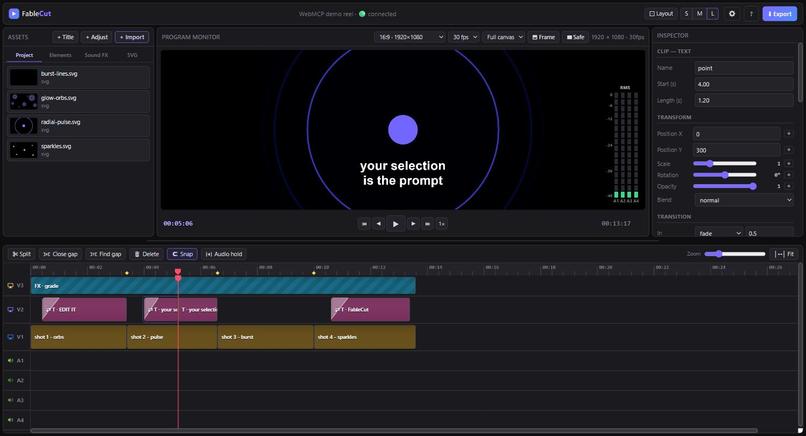806x436 pixels.
Task: Select the sparkles.svg asset
Action: tap(79, 150)
